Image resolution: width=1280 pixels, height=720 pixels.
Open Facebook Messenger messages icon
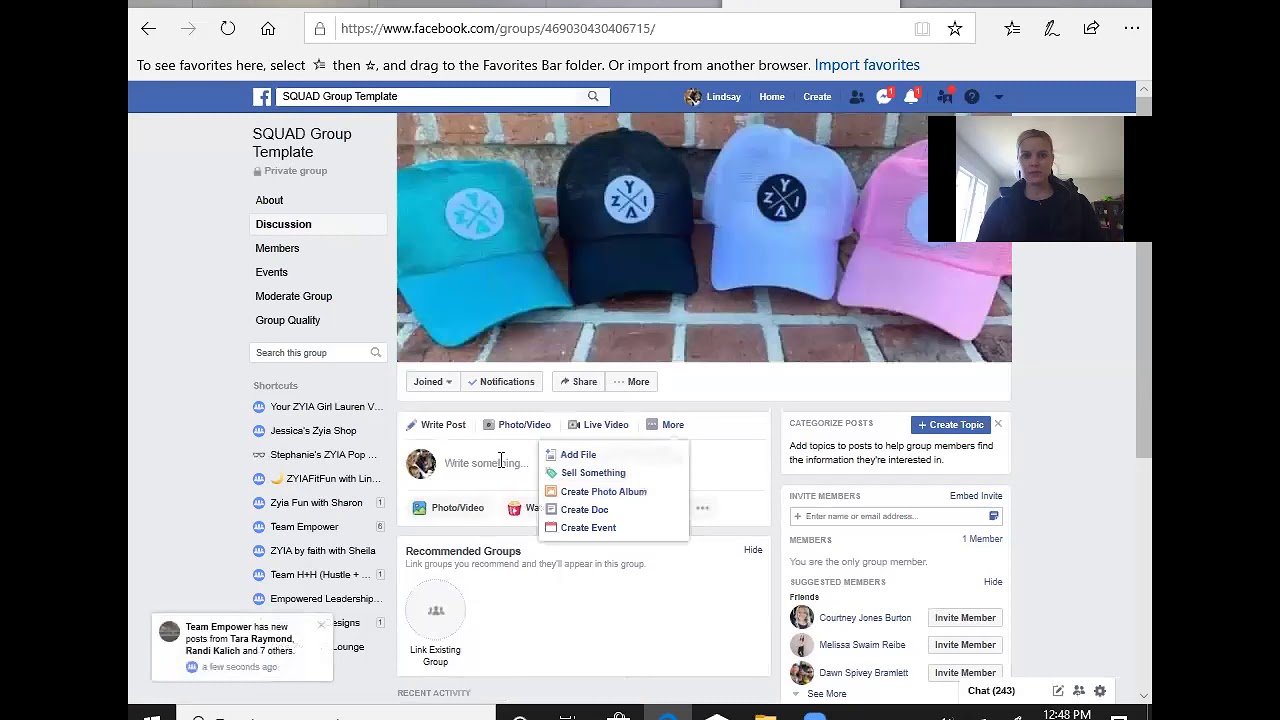coord(885,97)
